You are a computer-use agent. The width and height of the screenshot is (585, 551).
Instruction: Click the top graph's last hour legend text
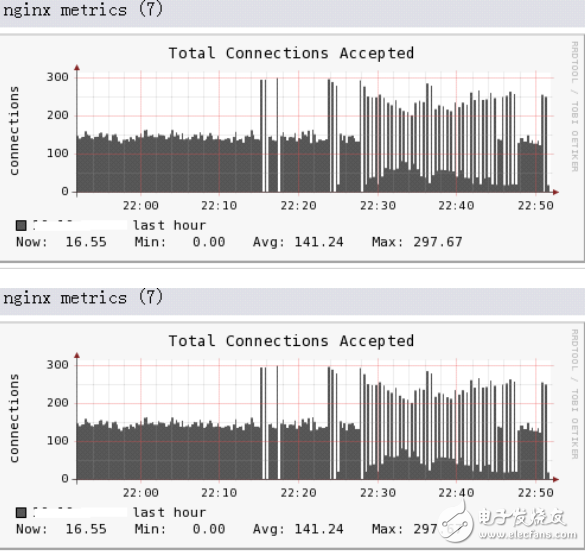(x=170, y=225)
